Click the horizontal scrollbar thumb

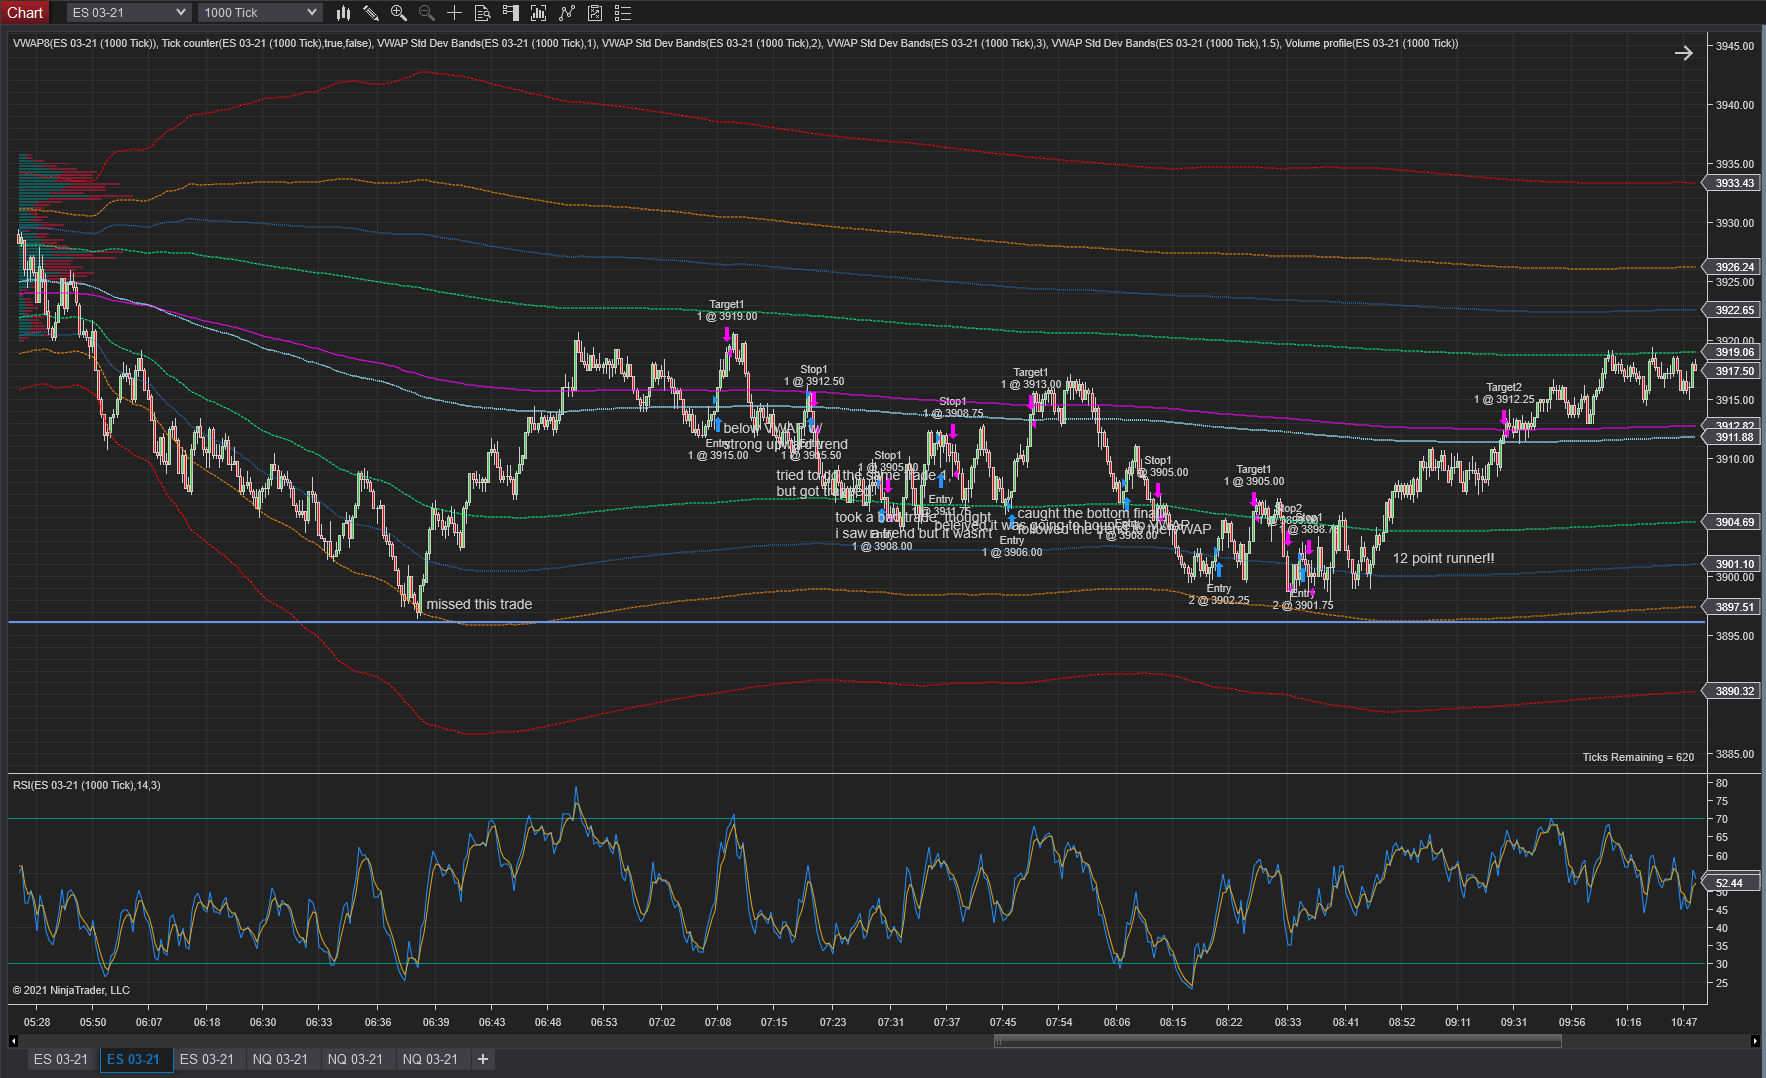point(1278,1041)
